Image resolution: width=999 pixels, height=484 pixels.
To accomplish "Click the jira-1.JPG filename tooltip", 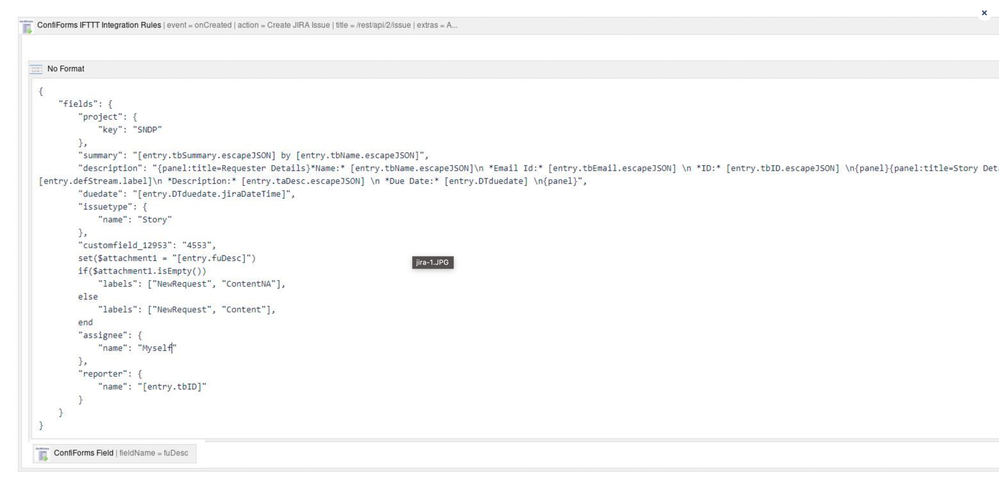I will pyautogui.click(x=433, y=262).
